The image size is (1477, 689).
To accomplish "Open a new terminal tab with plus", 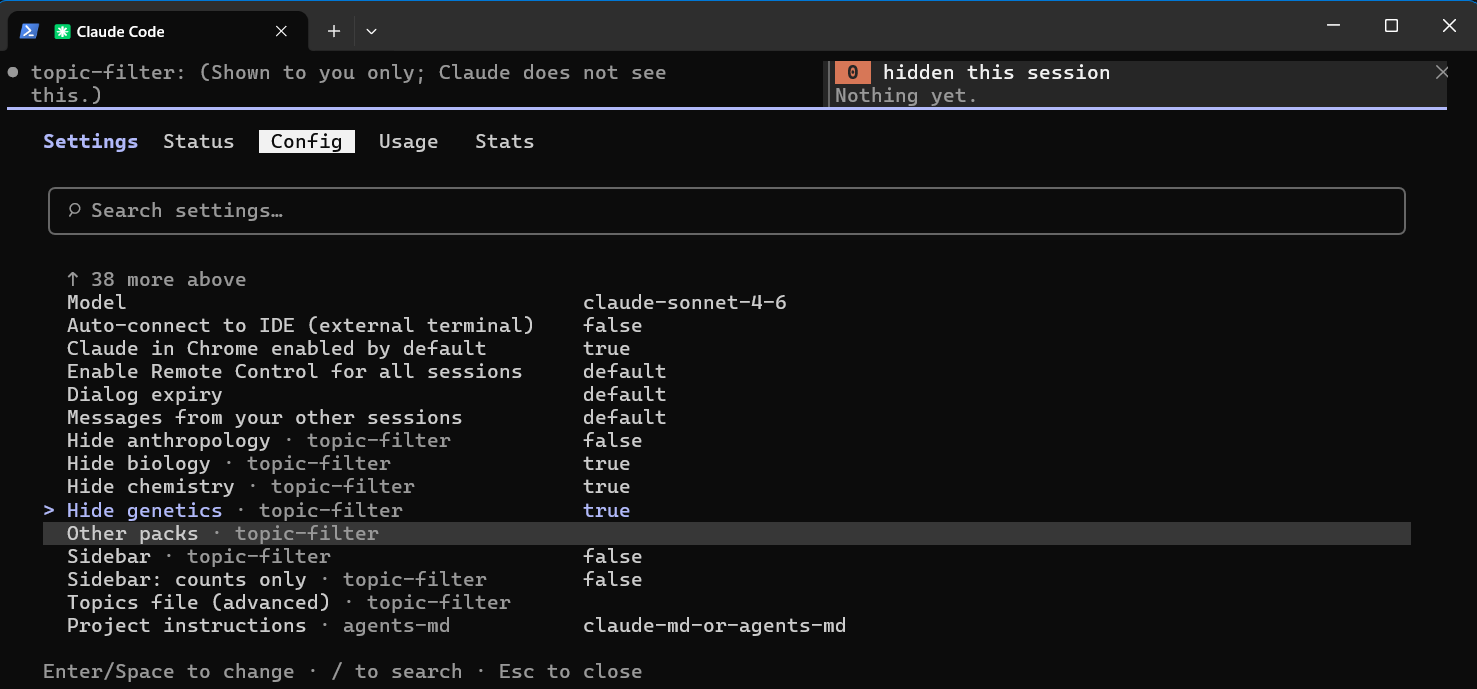I will (x=334, y=31).
